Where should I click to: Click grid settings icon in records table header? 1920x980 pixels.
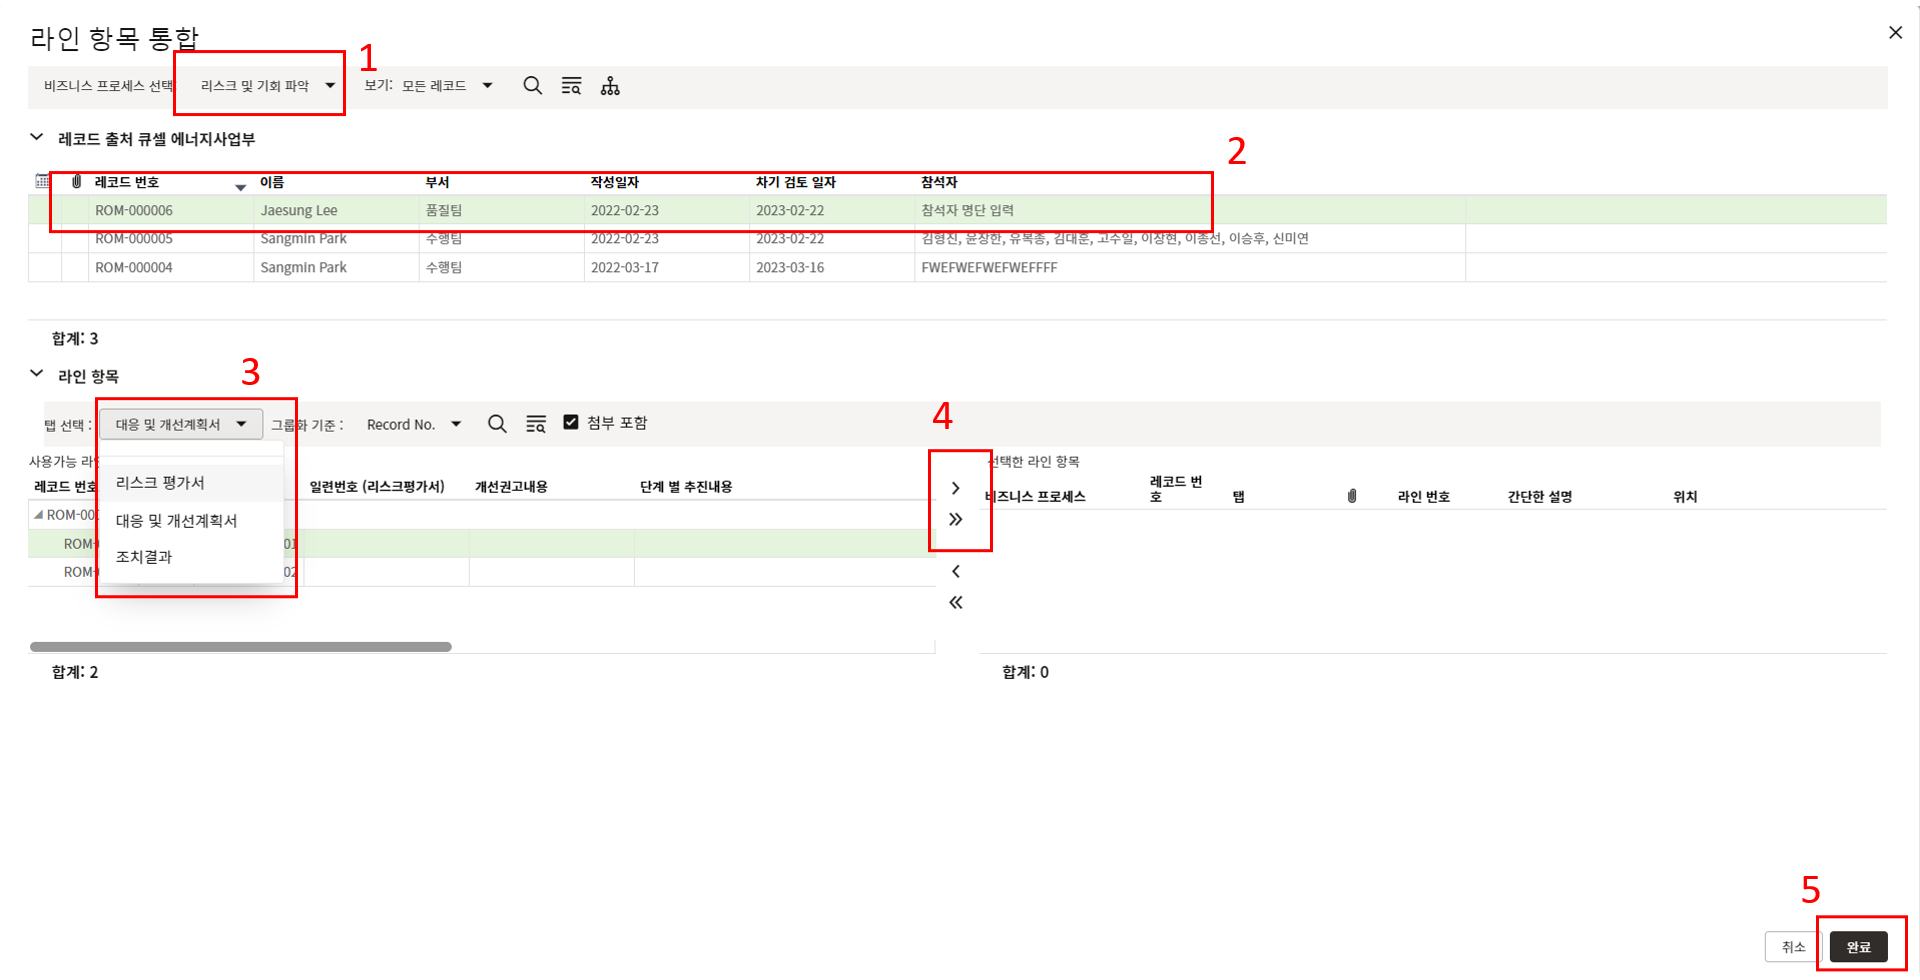[x=43, y=181]
